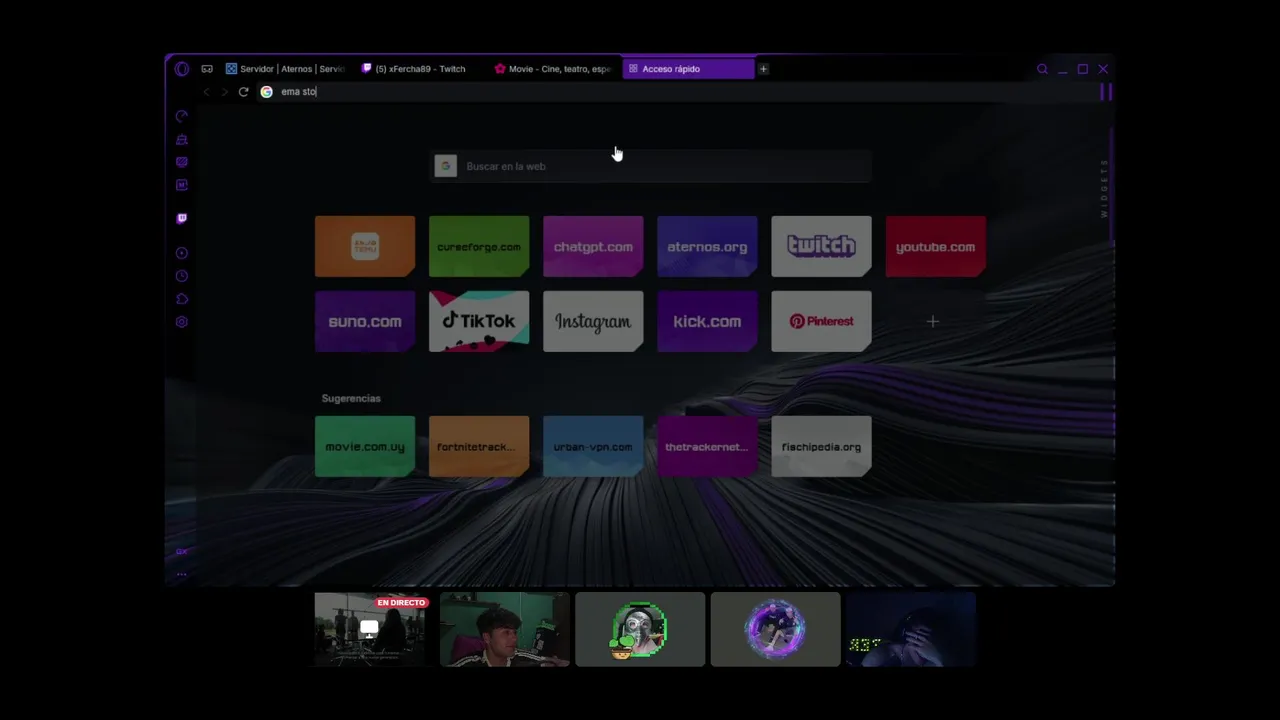Open the WIDGETS side panel label
This screenshot has width=1280, height=720.
(x=1105, y=188)
